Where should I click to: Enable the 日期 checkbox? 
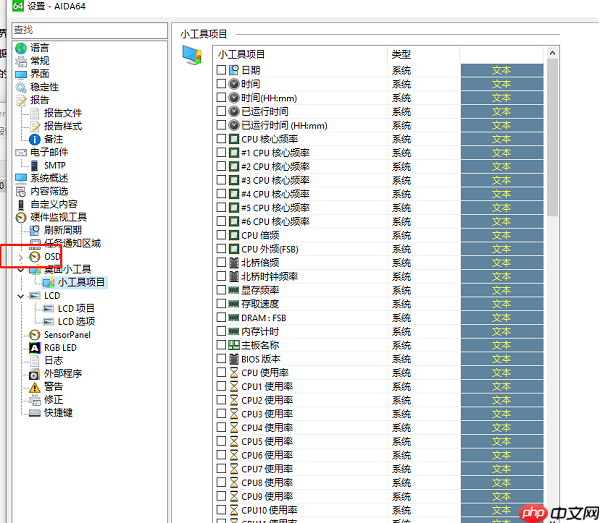[x=221, y=70]
